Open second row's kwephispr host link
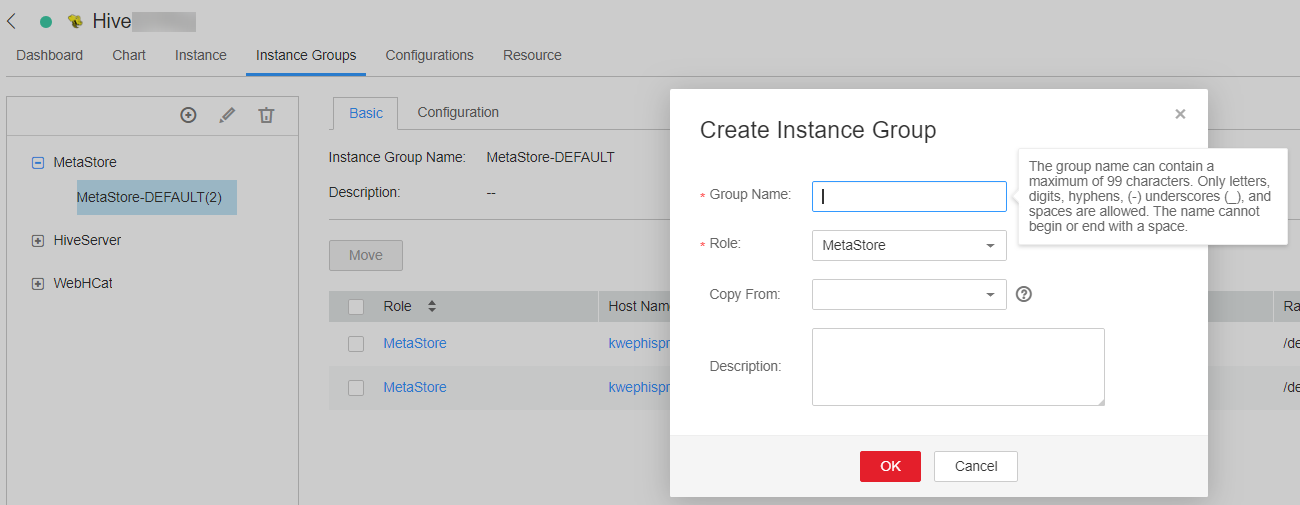 click(x=639, y=387)
